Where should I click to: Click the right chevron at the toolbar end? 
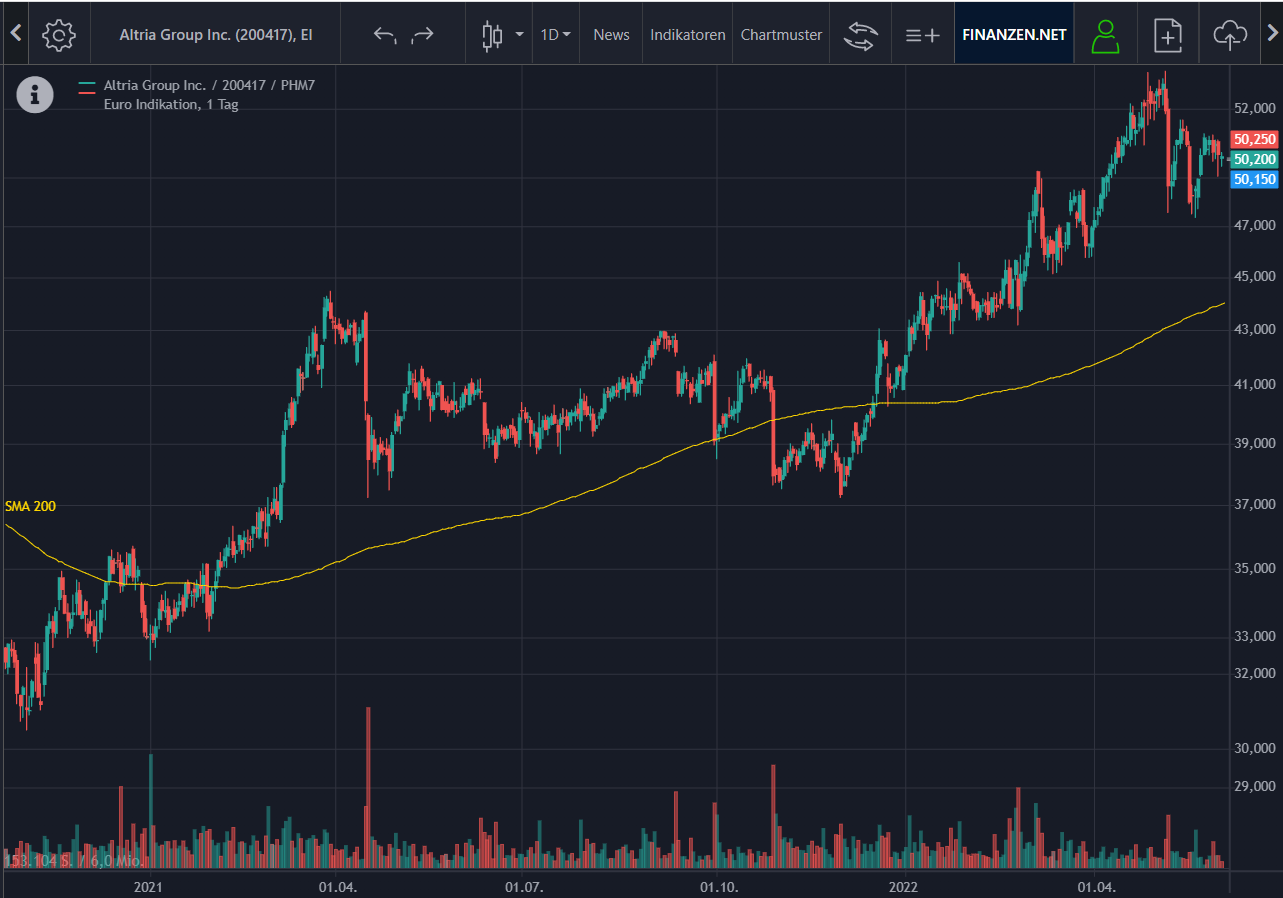tap(1272, 34)
